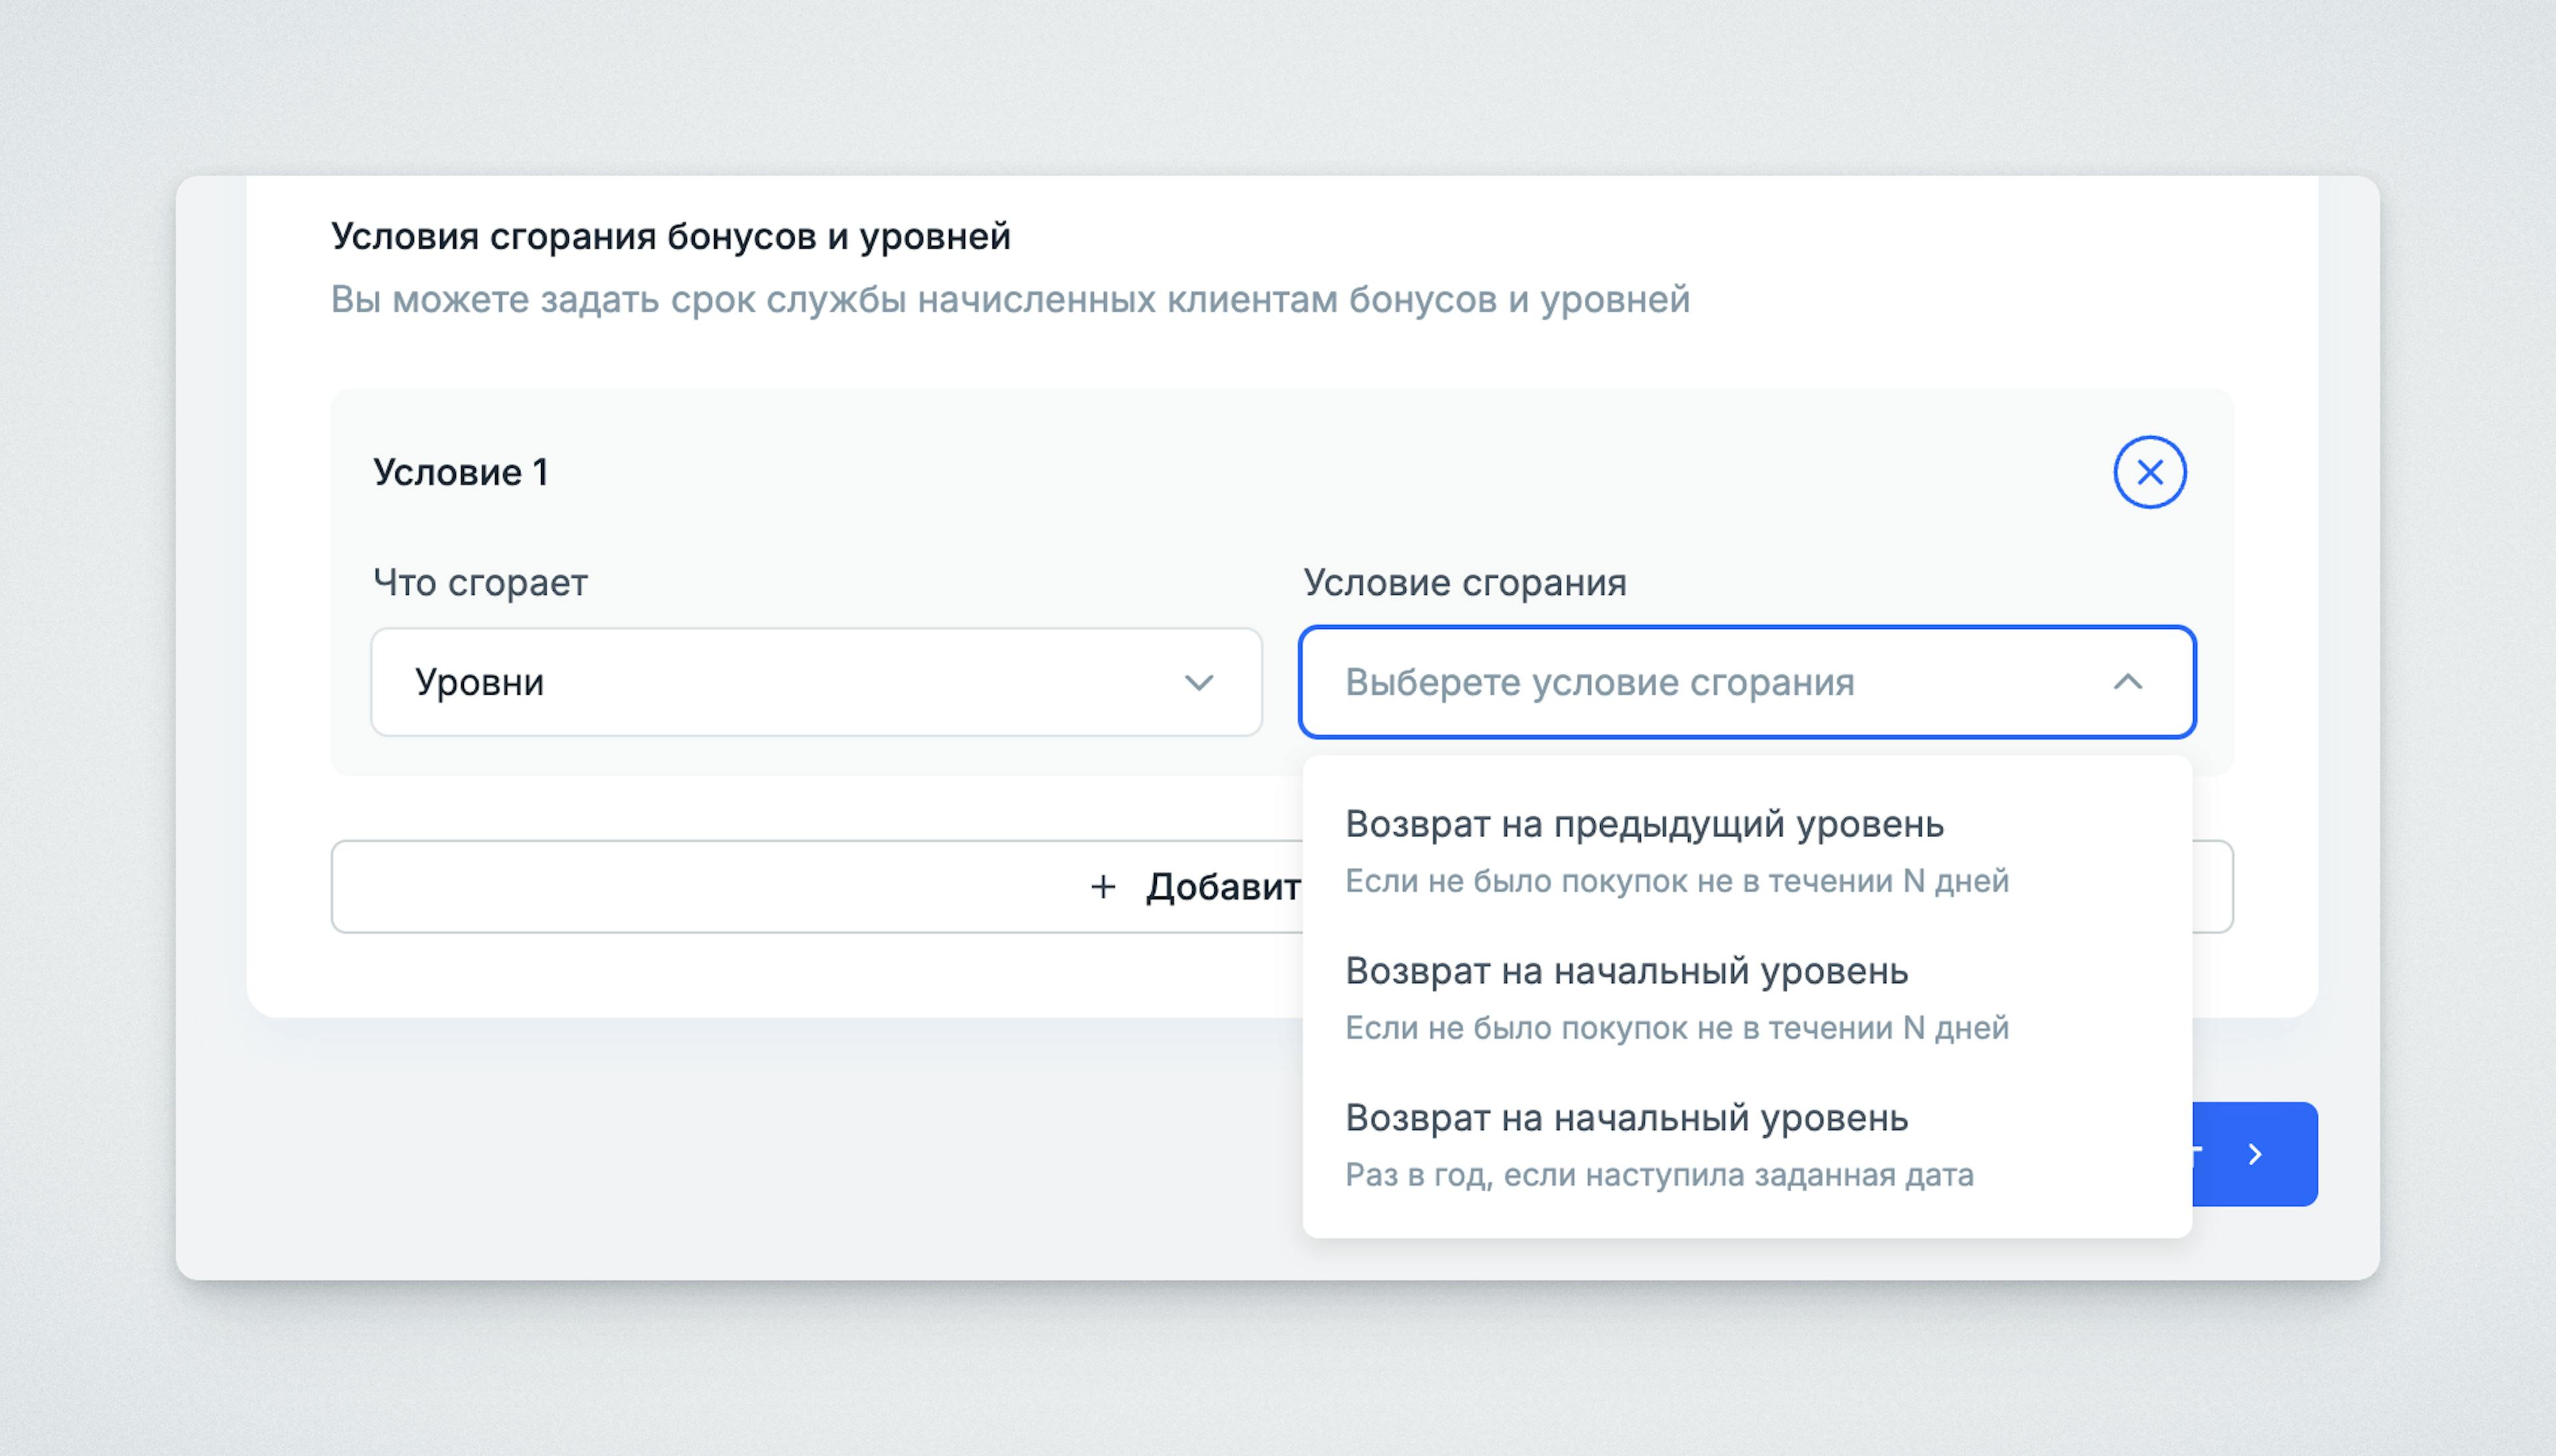Open the placeholder field Выберете условие сгорания
Image resolution: width=2556 pixels, height=1456 pixels.
point(1700,682)
